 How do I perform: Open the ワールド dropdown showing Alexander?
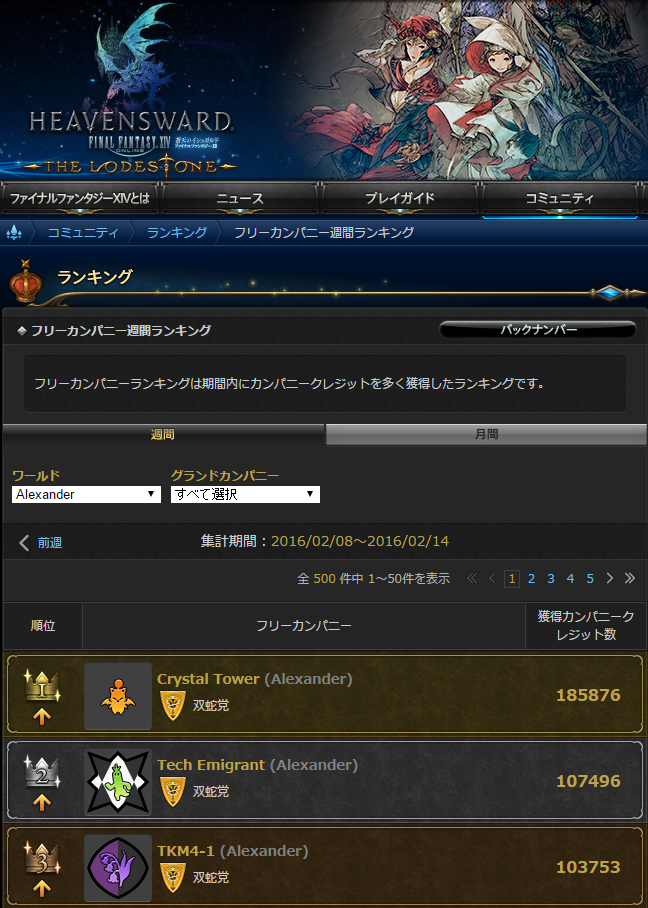click(86, 494)
